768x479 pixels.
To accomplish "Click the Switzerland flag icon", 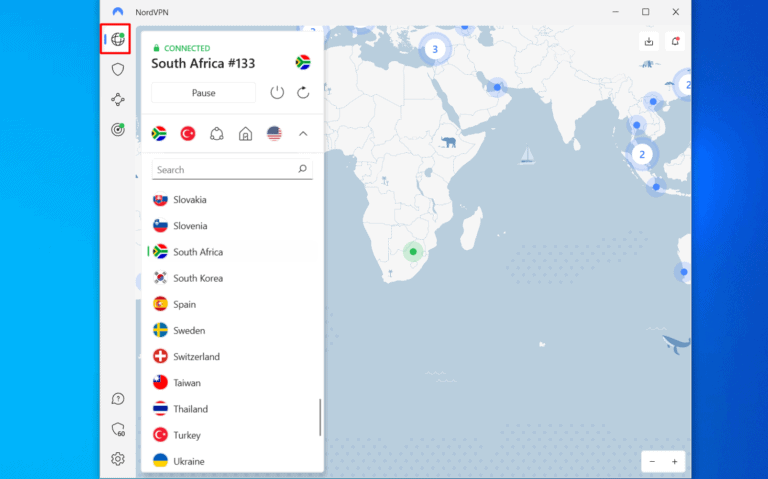I will click(x=160, y=357).
